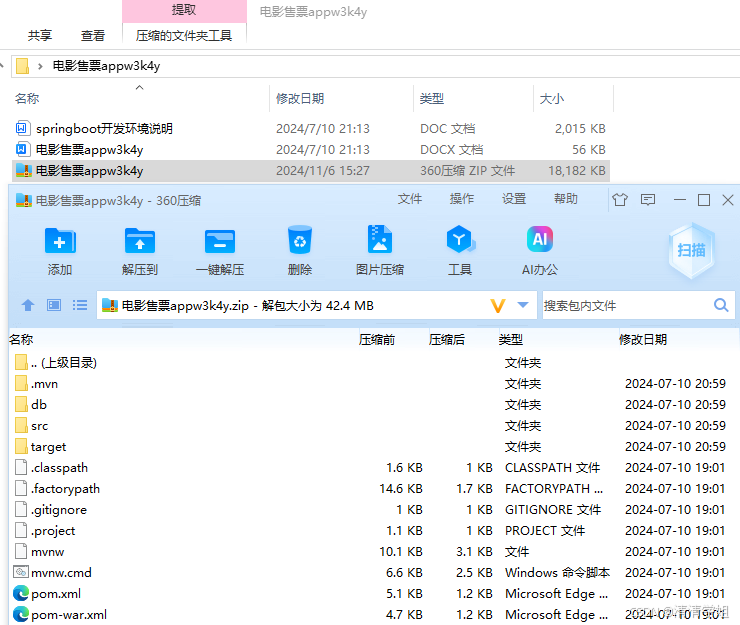Click the ZIP archive icon in Explorer list
The image size is (740, 625).
(24, 170)
